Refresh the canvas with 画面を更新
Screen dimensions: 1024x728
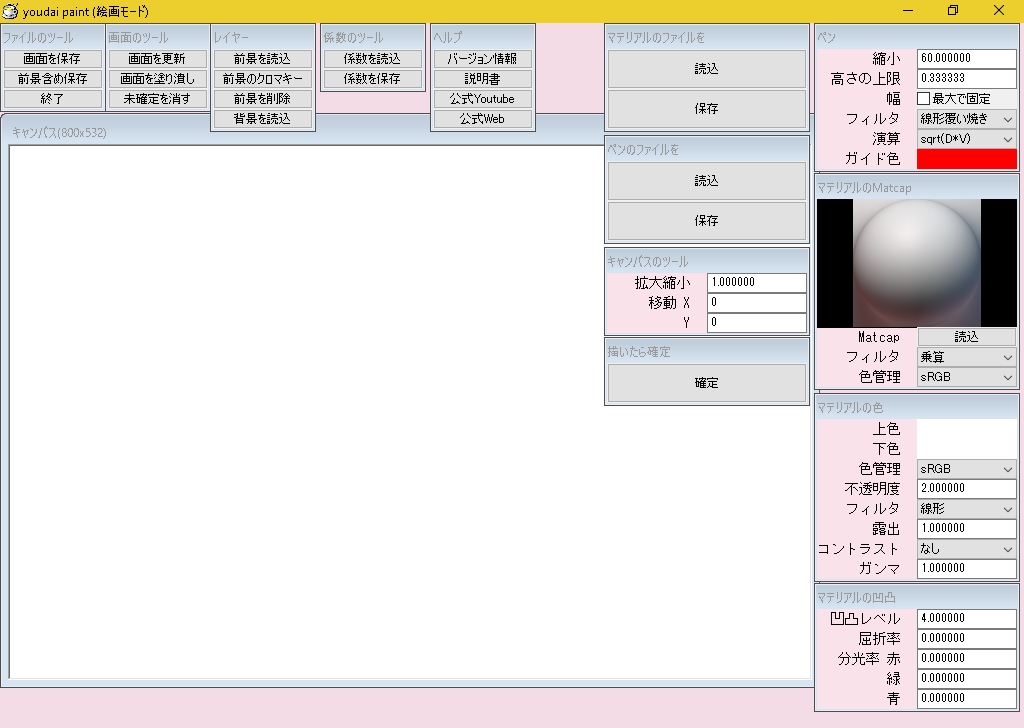point(157,58)
